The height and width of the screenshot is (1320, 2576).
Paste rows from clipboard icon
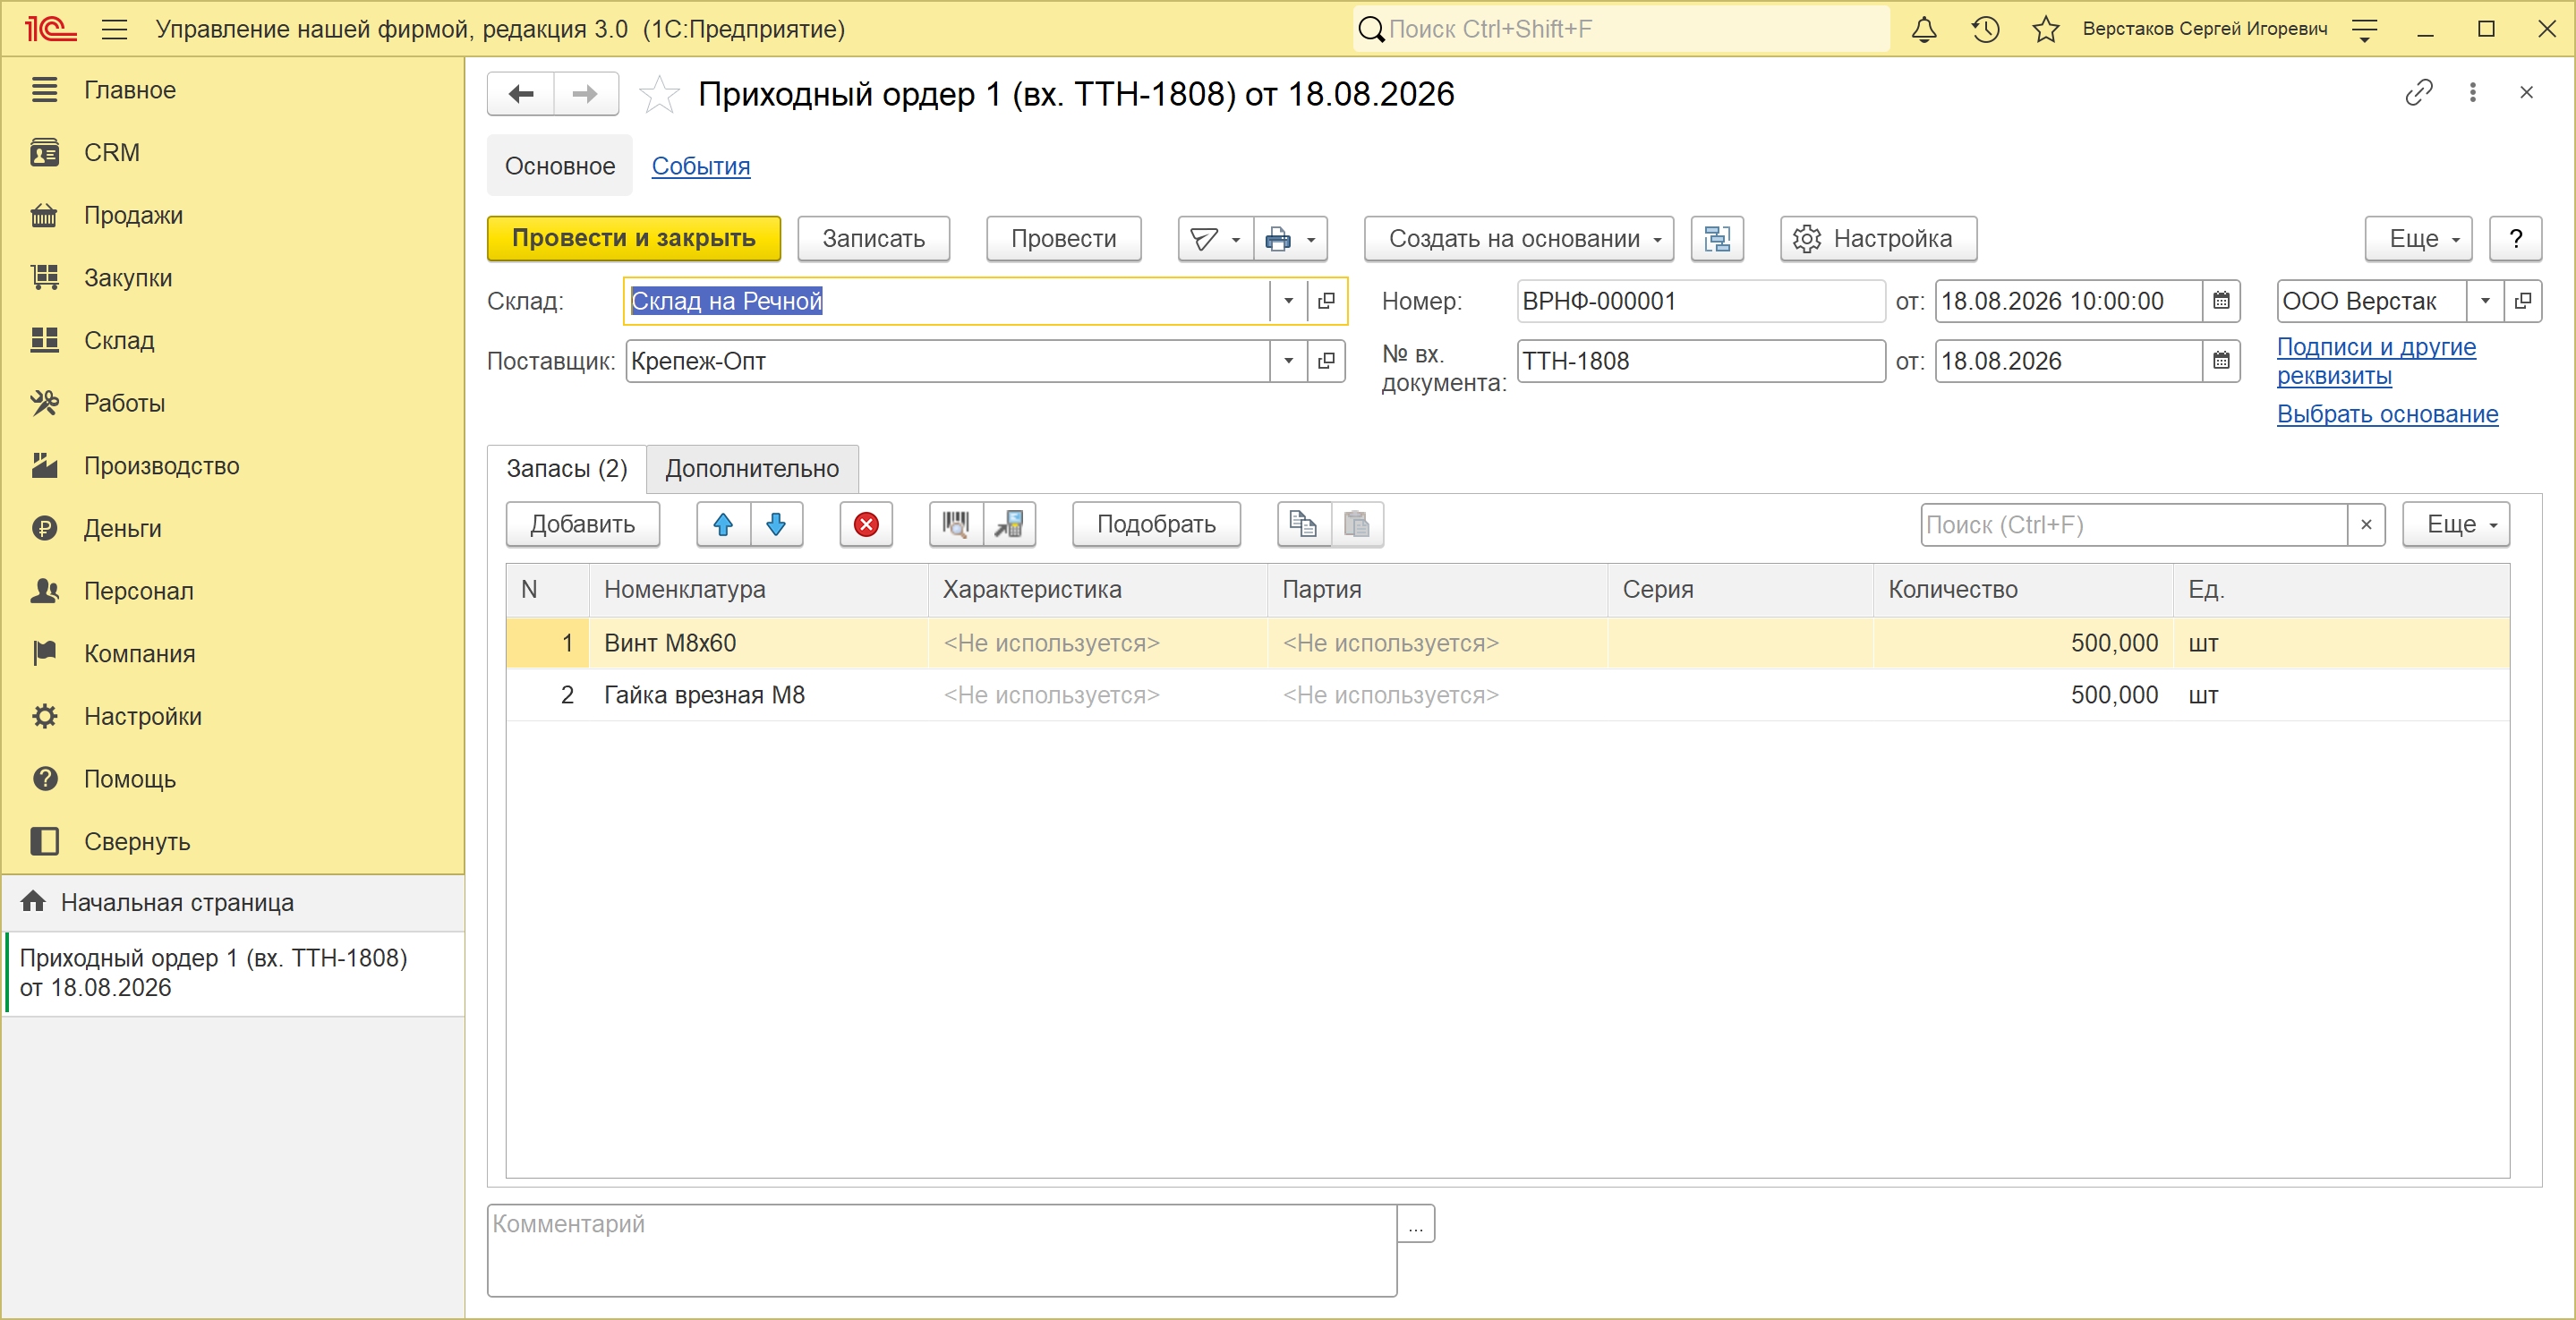click(x=1357, y=524)
